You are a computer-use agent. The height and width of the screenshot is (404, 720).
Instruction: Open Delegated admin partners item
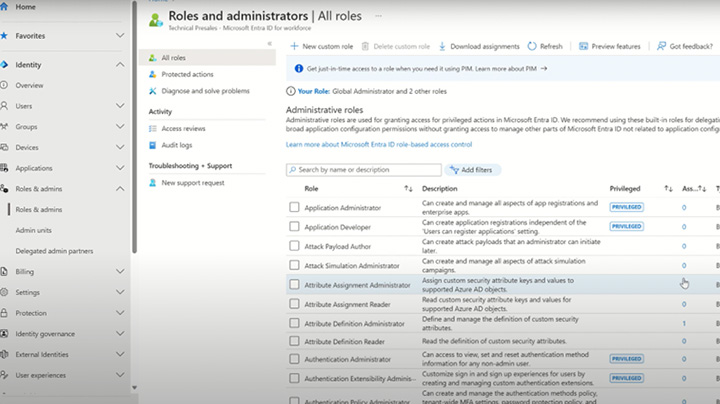pyautogui.click(x=54, y=251)
